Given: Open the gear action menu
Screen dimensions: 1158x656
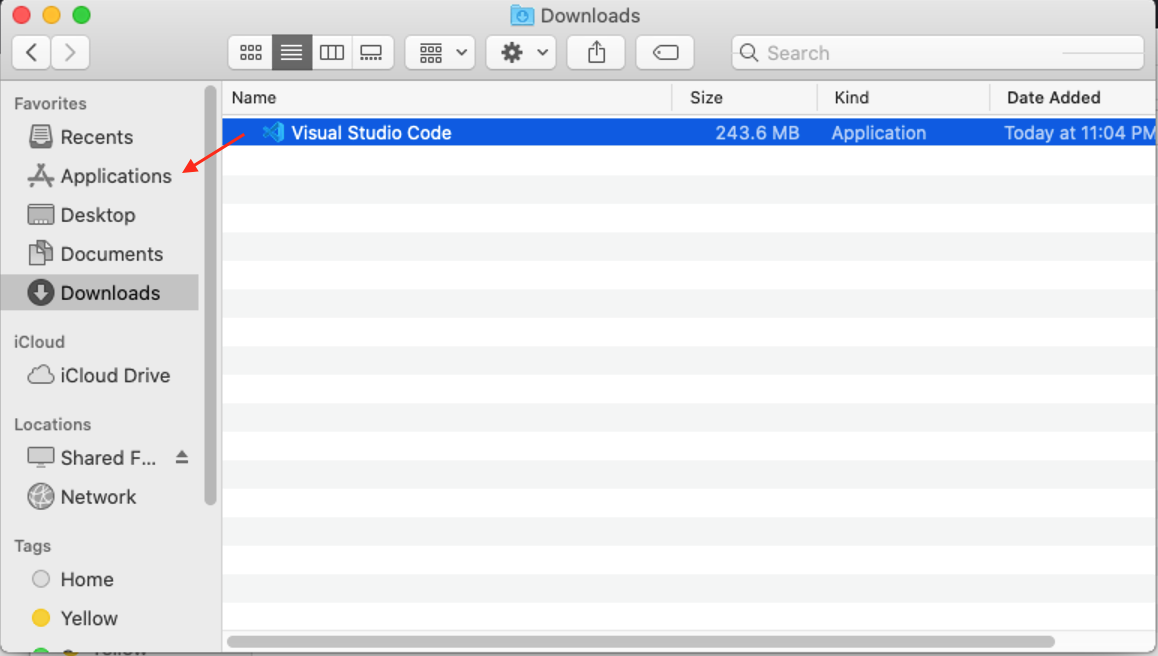Looking at the screenshot, I should [x=521, y=52].
